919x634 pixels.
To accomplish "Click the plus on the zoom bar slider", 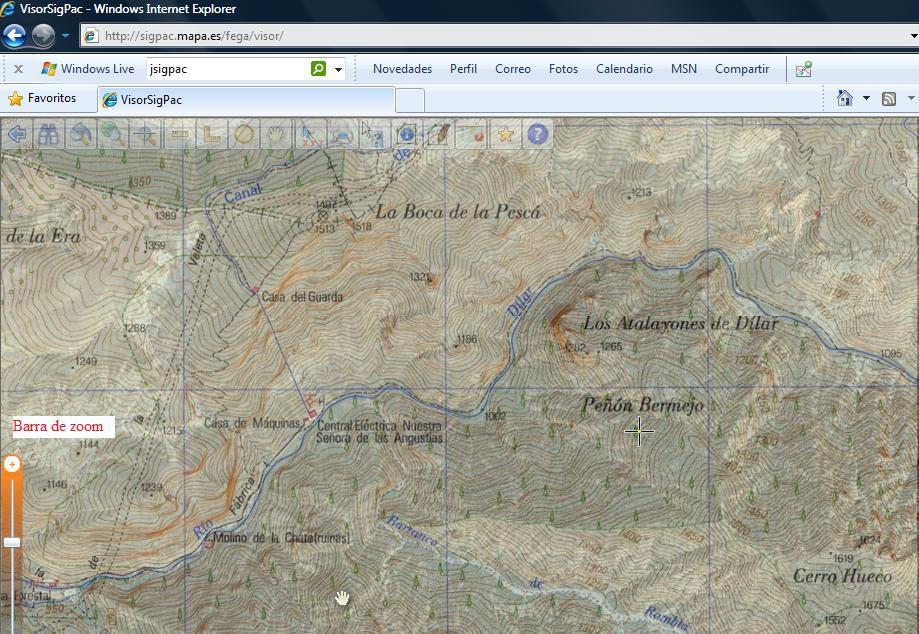I will click(10, 463).
